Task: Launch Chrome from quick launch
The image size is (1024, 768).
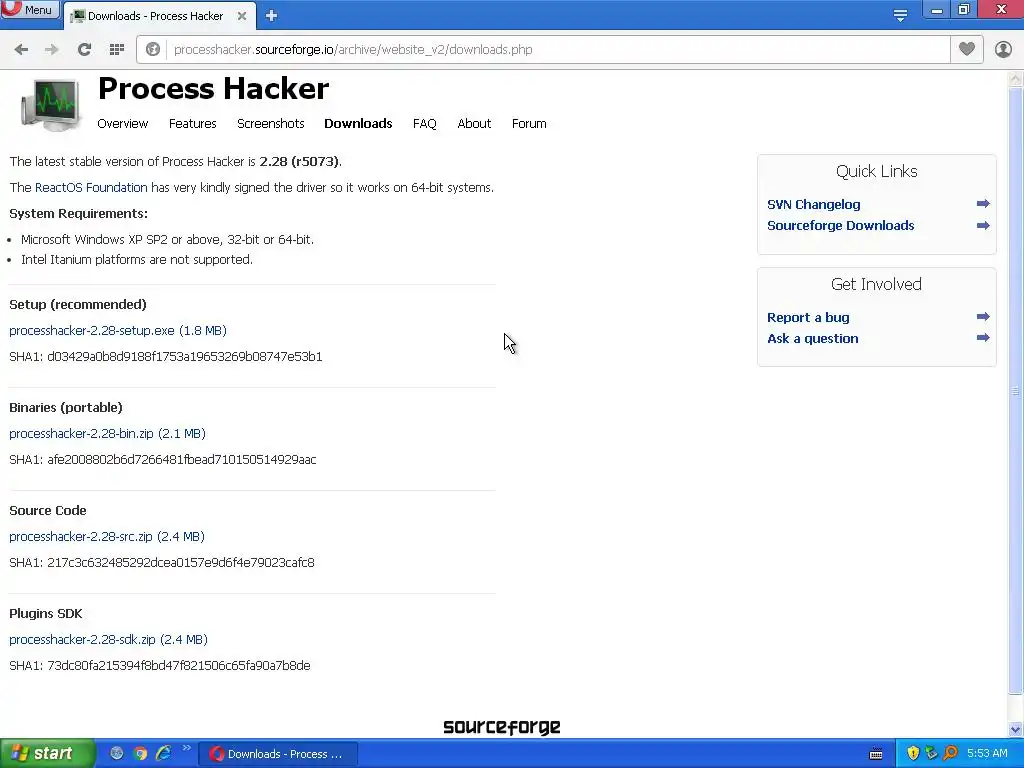Action: pos(140,754)
